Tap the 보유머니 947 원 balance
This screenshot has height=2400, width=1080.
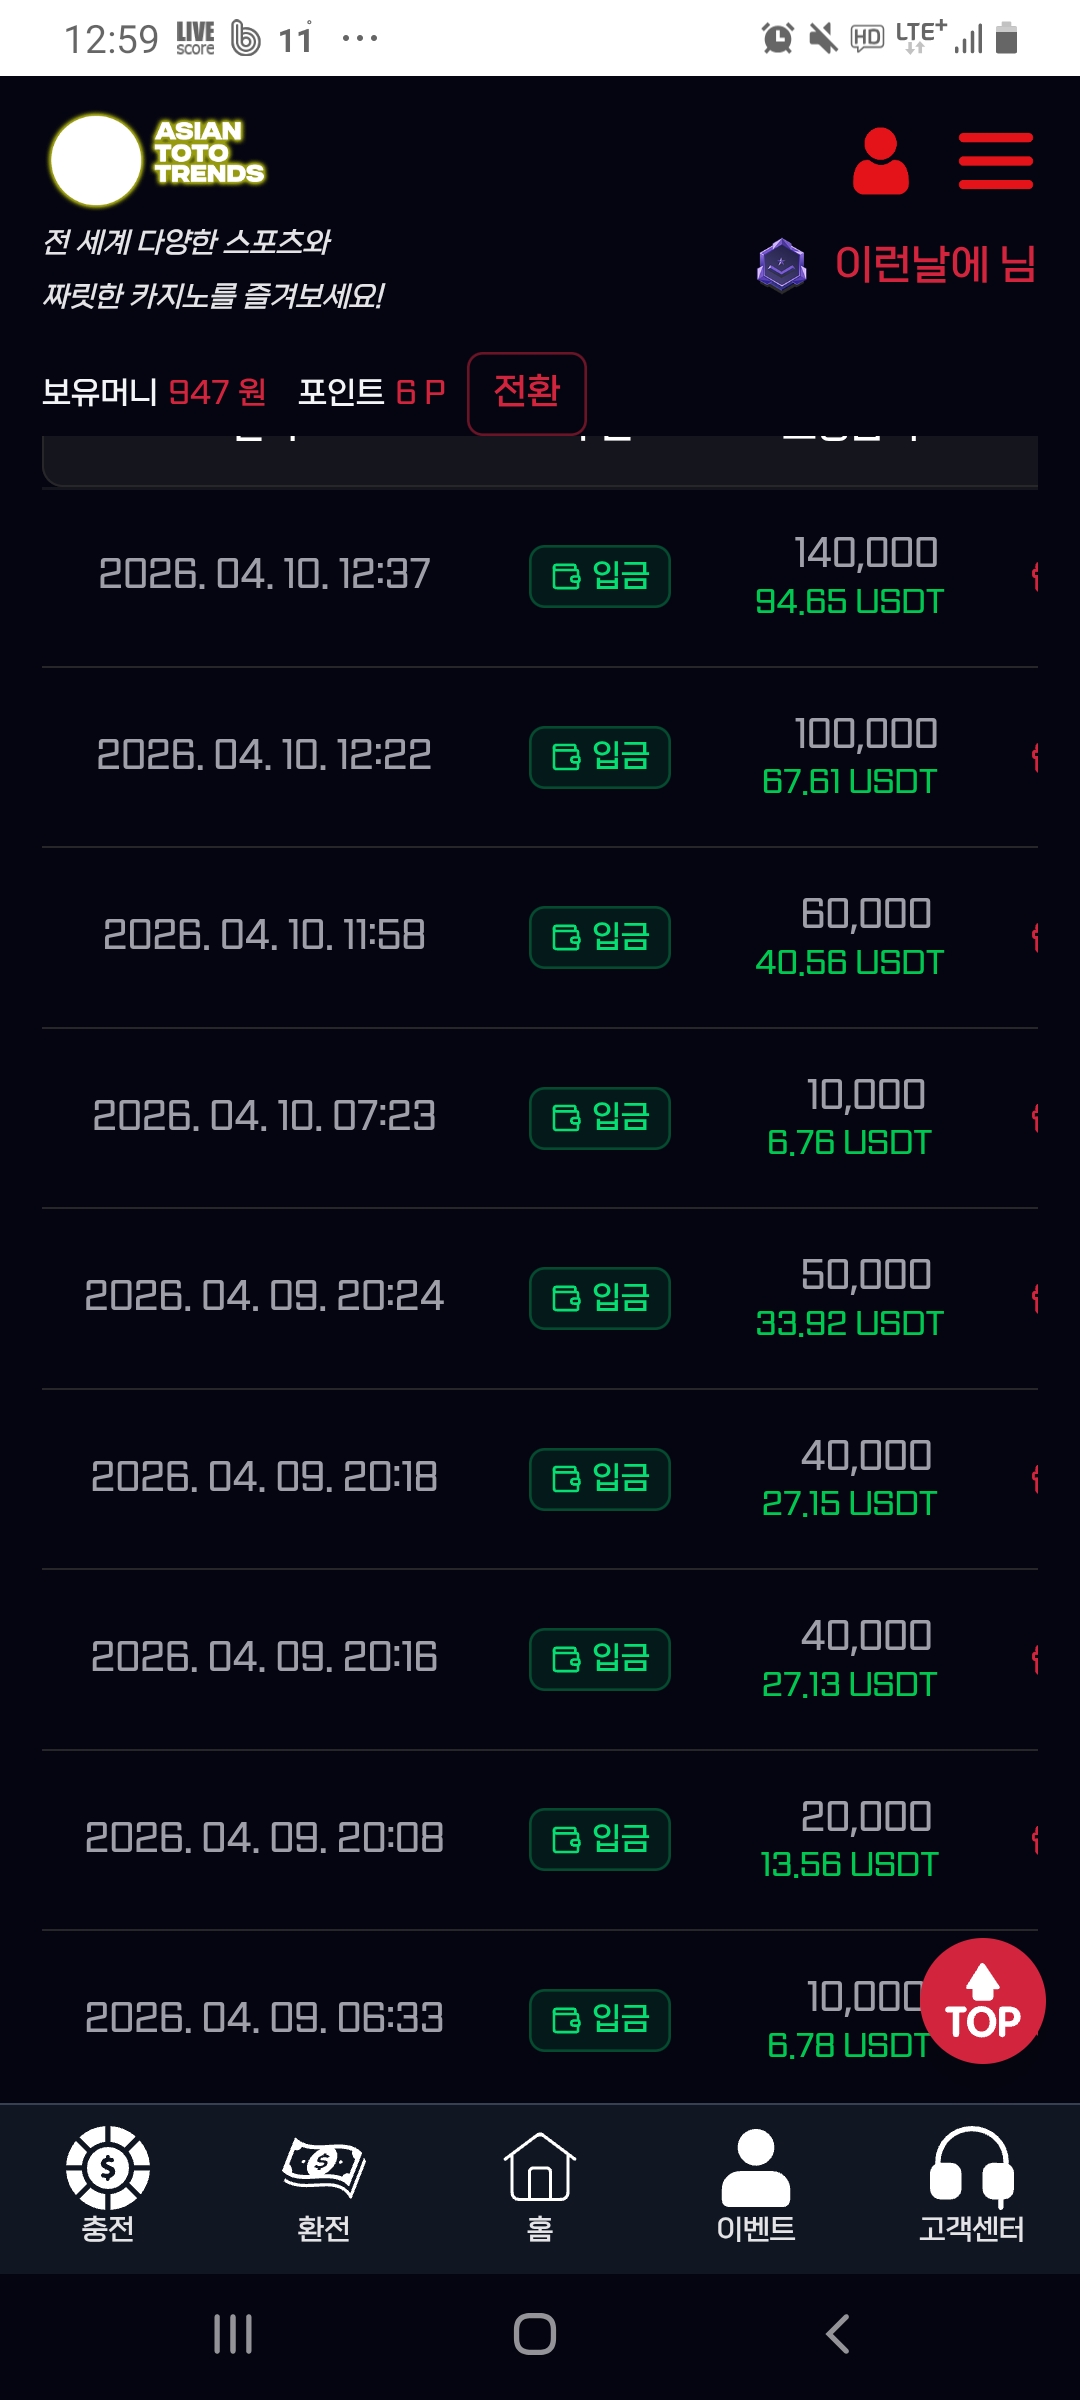154,392
